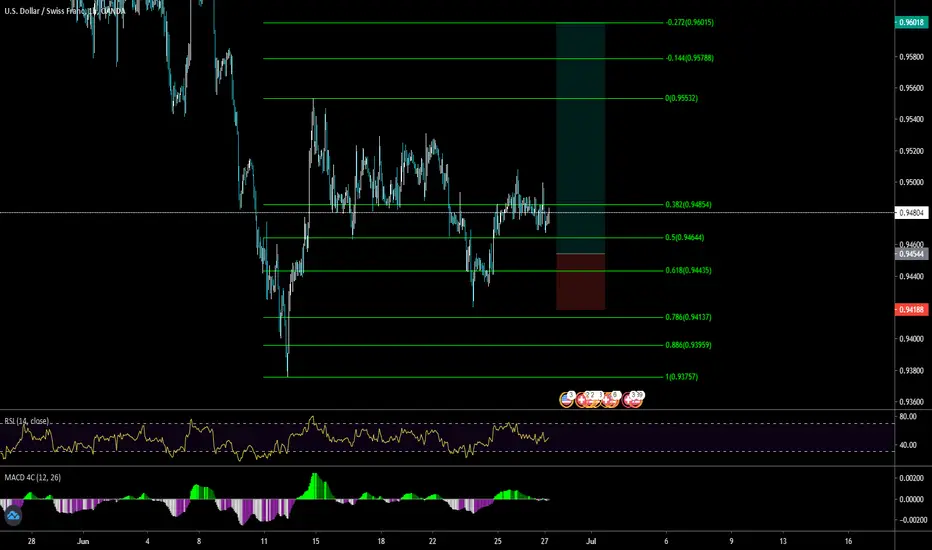Click the 0.00200 value on the MACD scale
Screen dimensions: 932x550
(x=911, y=478)
